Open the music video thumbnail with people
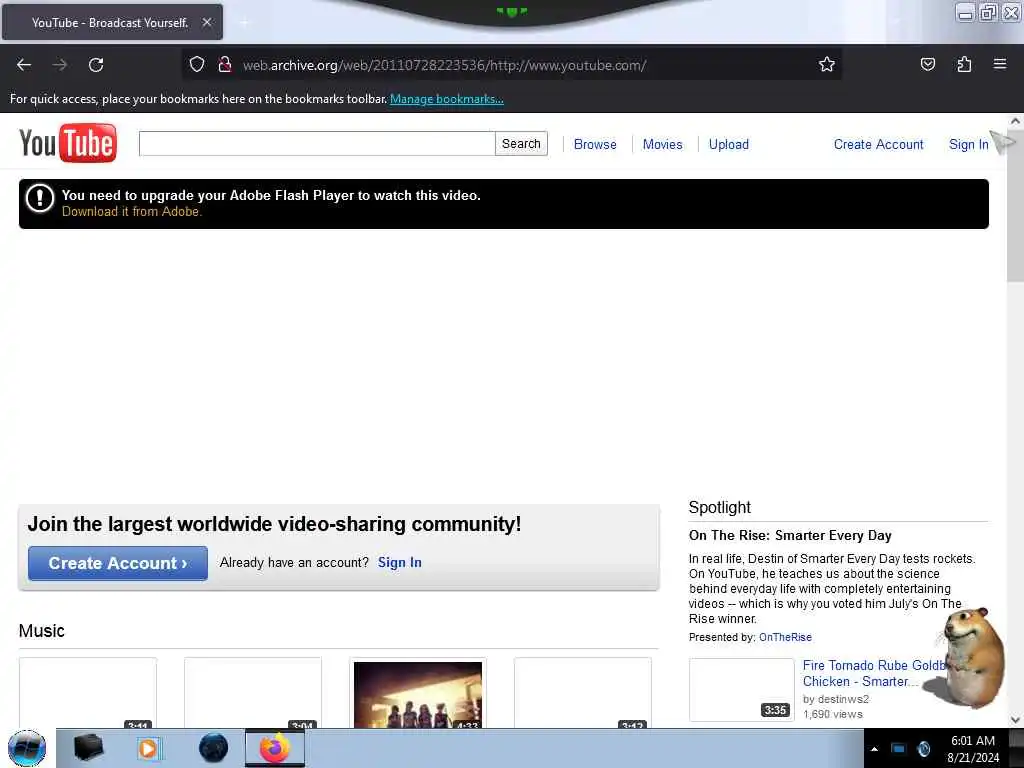Screen dimensions: 1024x768 [418, 694]
